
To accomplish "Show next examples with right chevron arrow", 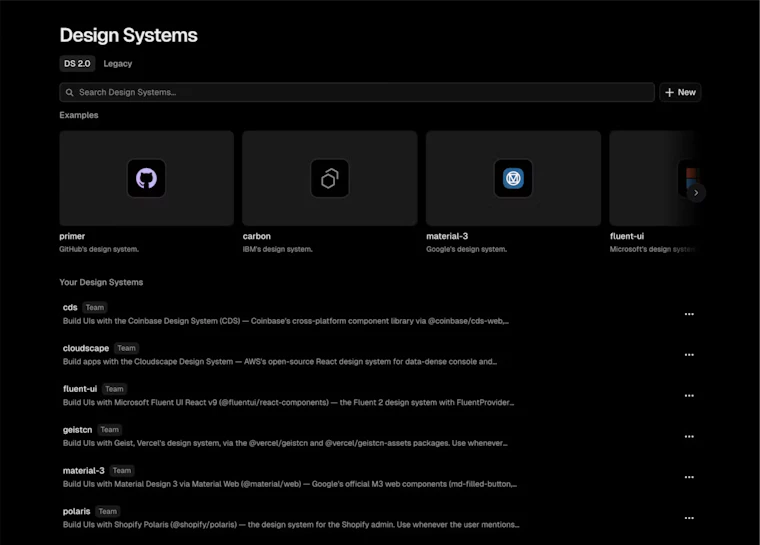I will [696, 192].
